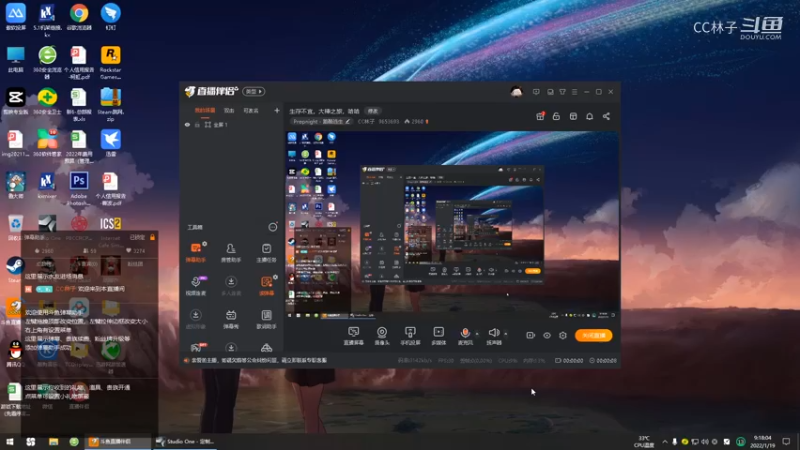Image resolution: width=800 pixels, height=450 pixels.
Task: Switch to Studio One taskbar window
Action: [x=185, y=441]
